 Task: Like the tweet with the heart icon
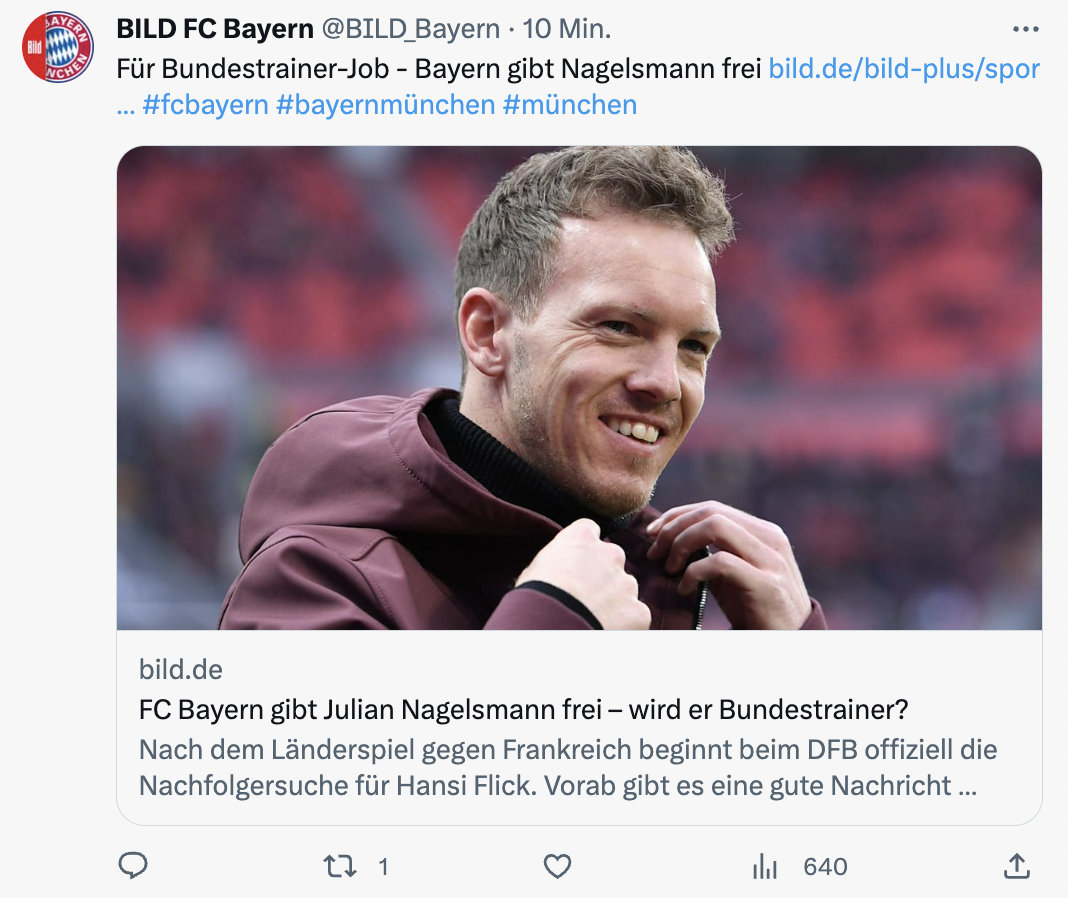click(557, 866)
